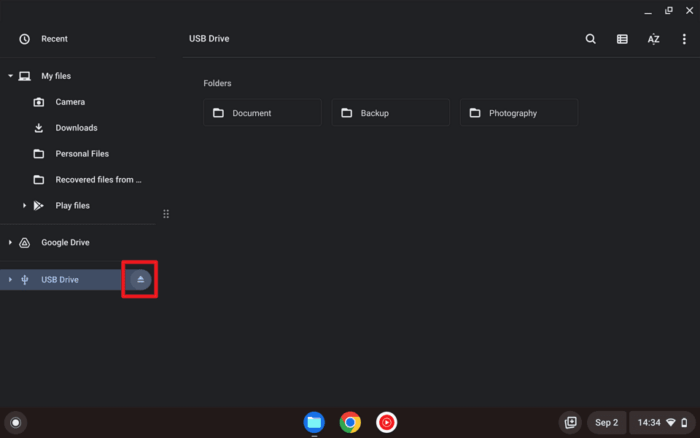Viewport: 700px width, 438px height.
Task: Click the battery status icon
Action: (684, 422)
